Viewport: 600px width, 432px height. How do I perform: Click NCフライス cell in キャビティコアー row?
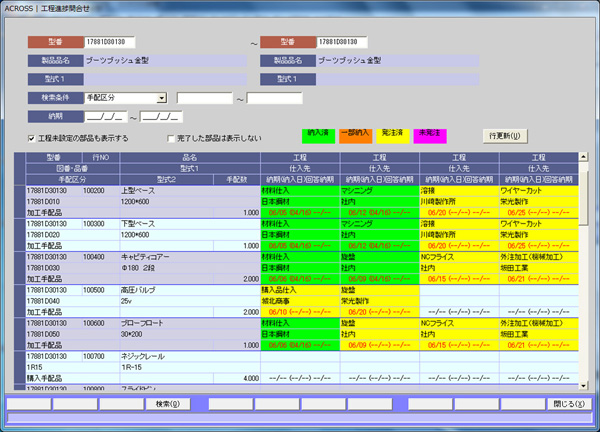click(x=459, y=257)
